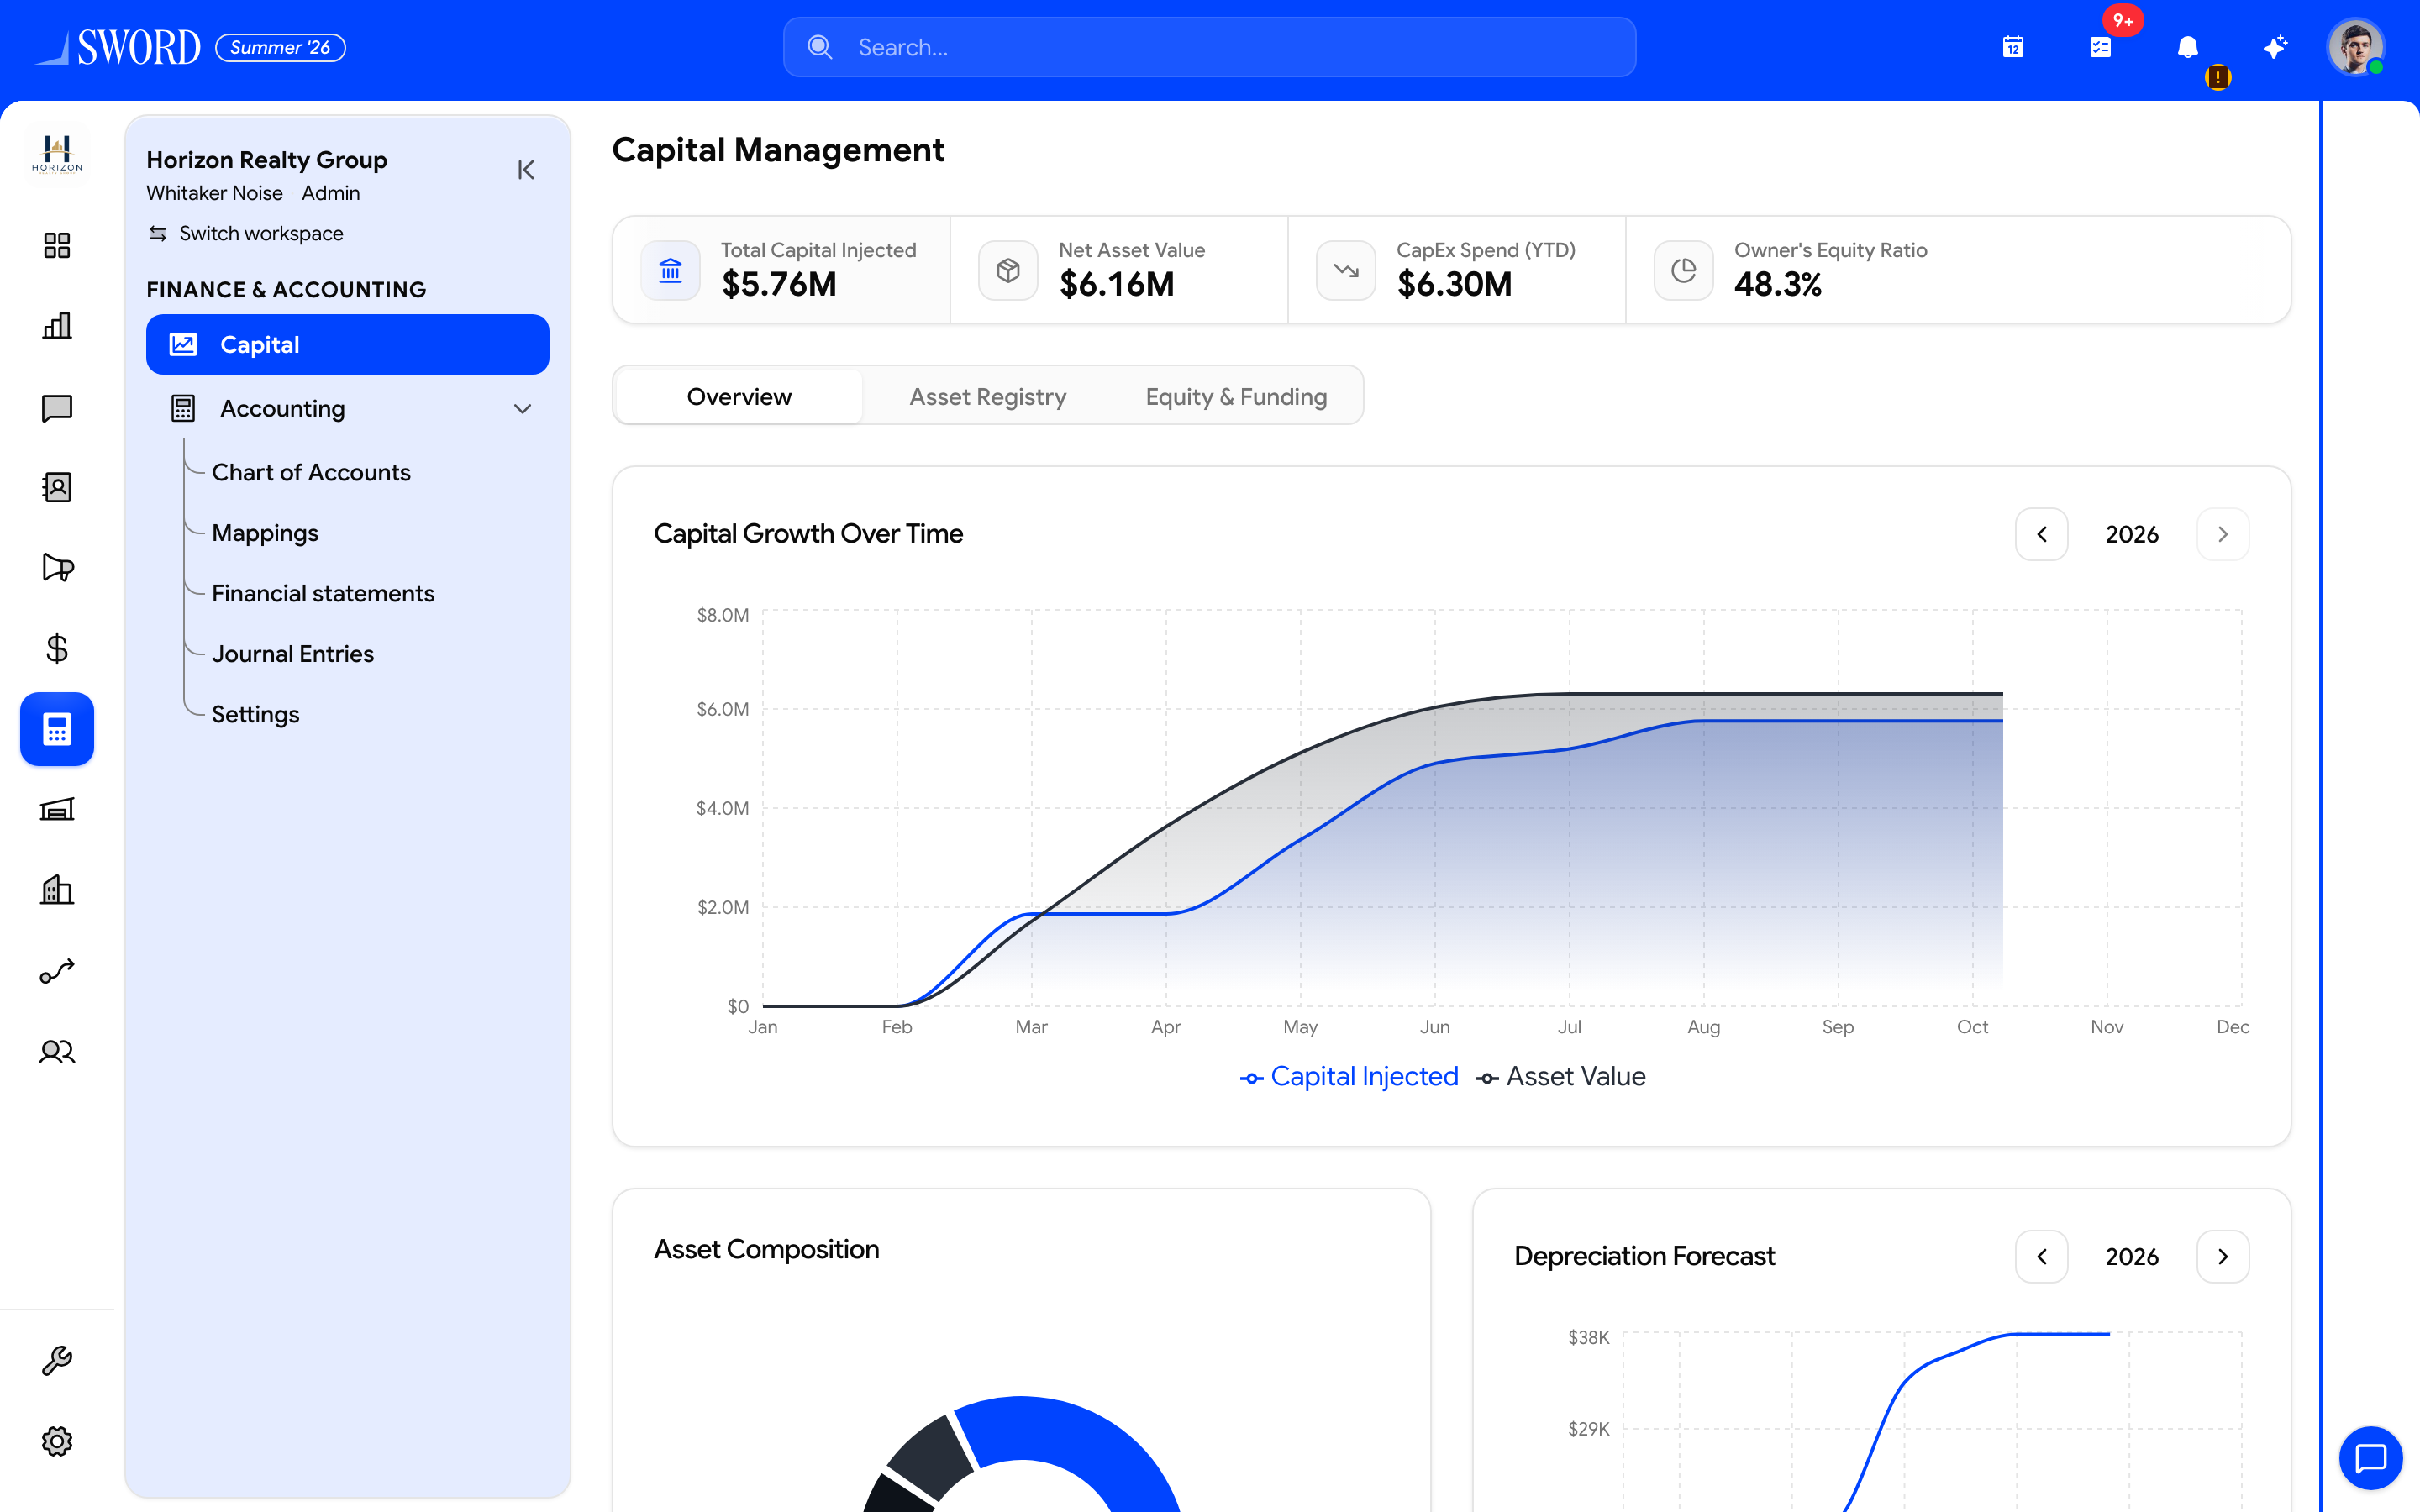The image size is (2420, 1512).
Task: Toggle Asset Value series in chart legend
Action: pyautogui.click(x=1561, y=1077)
